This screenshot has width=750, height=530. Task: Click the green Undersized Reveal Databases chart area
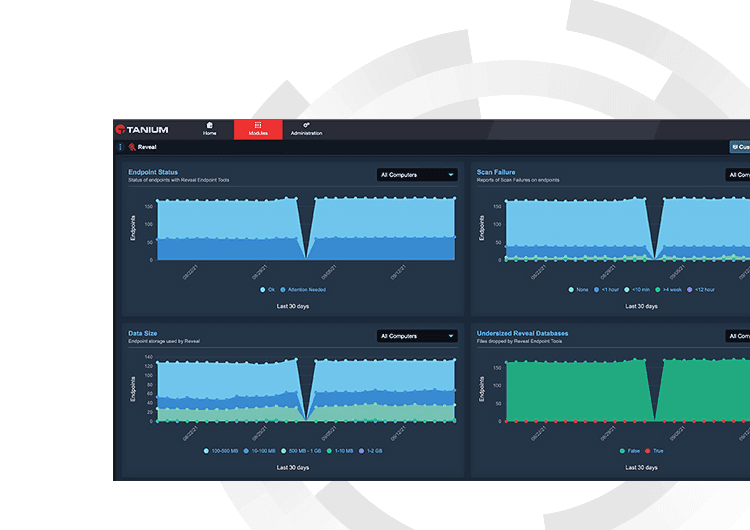pyautogui.click(x=574, y=392)
